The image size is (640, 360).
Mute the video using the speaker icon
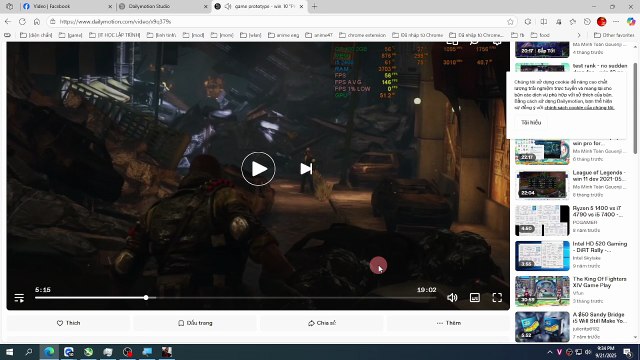coord(452,298)
